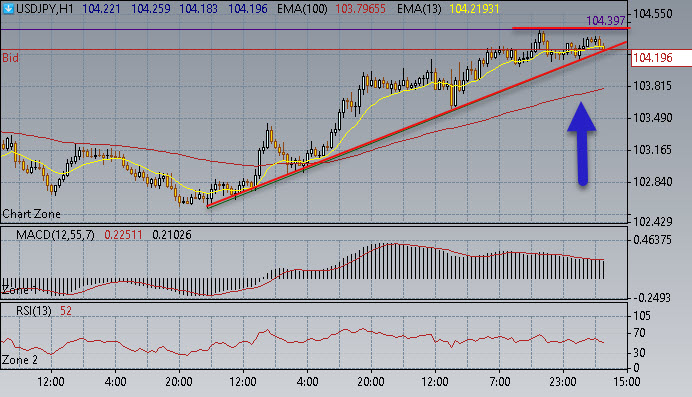Viewport: 692px width, 397px height.
Task: Click the Zone 2 label in RSI panel
Action: pos(20,360)
